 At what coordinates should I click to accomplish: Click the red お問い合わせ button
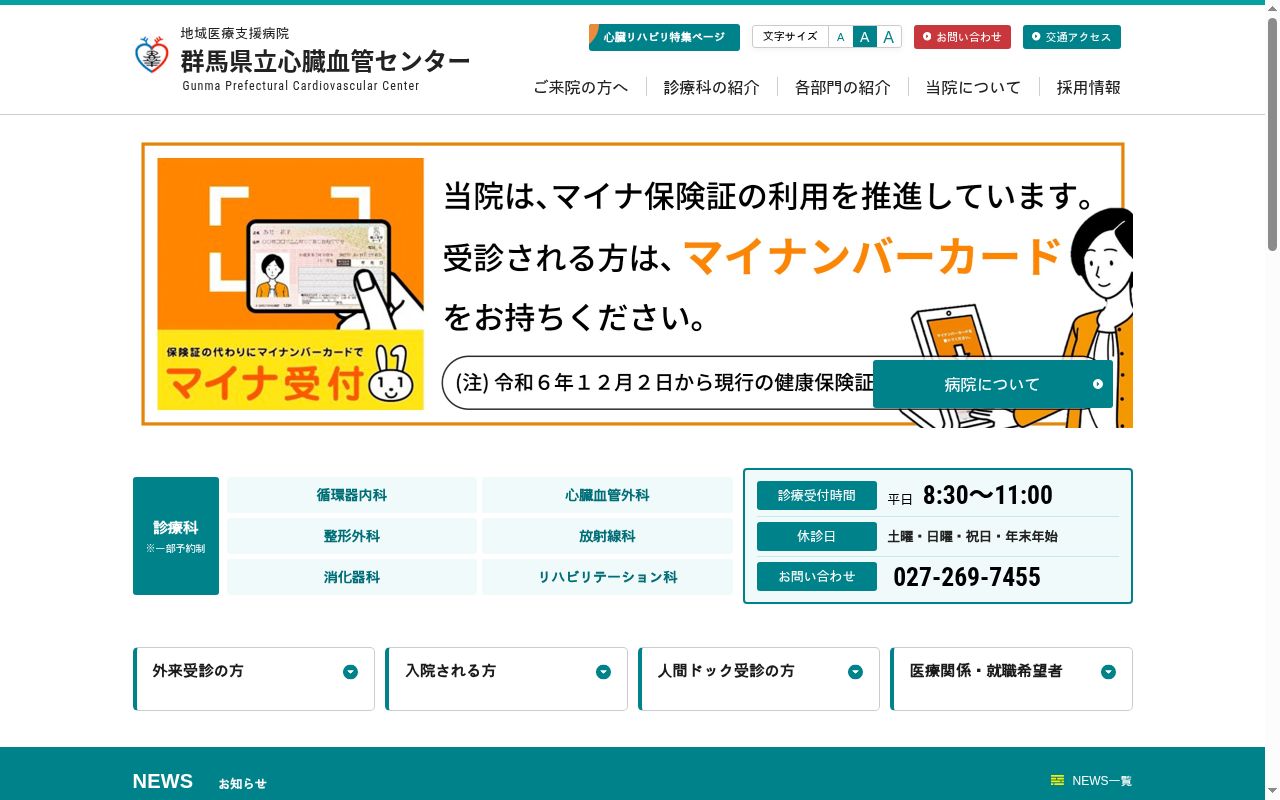(962, 37)
